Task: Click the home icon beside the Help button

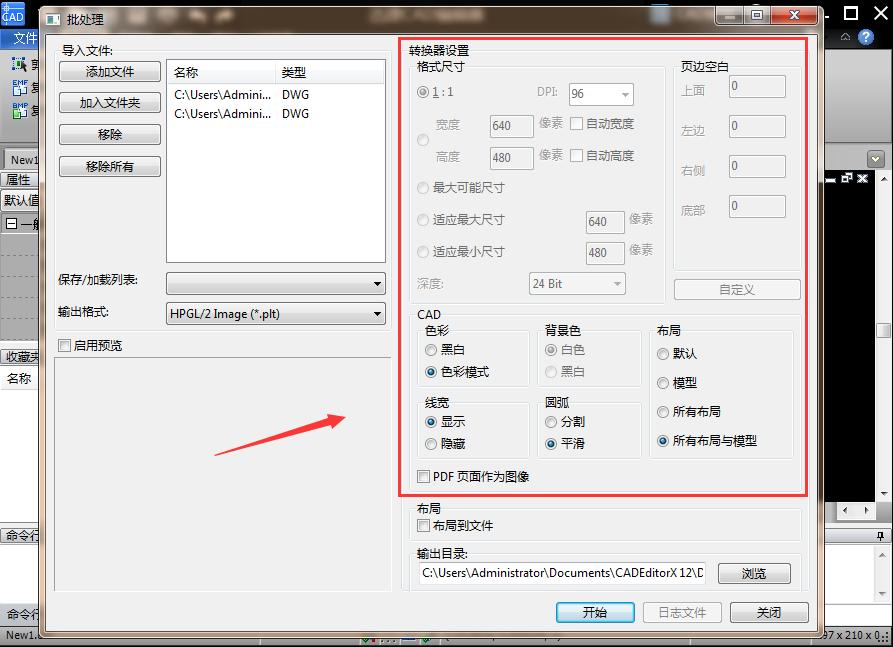Action: click(845, 36)
